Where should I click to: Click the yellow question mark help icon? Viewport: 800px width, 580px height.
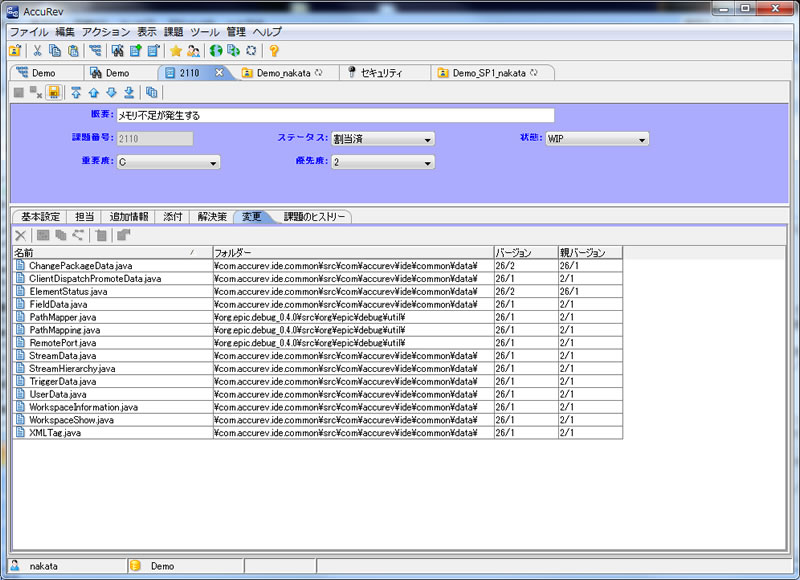[x=274, y=51]
